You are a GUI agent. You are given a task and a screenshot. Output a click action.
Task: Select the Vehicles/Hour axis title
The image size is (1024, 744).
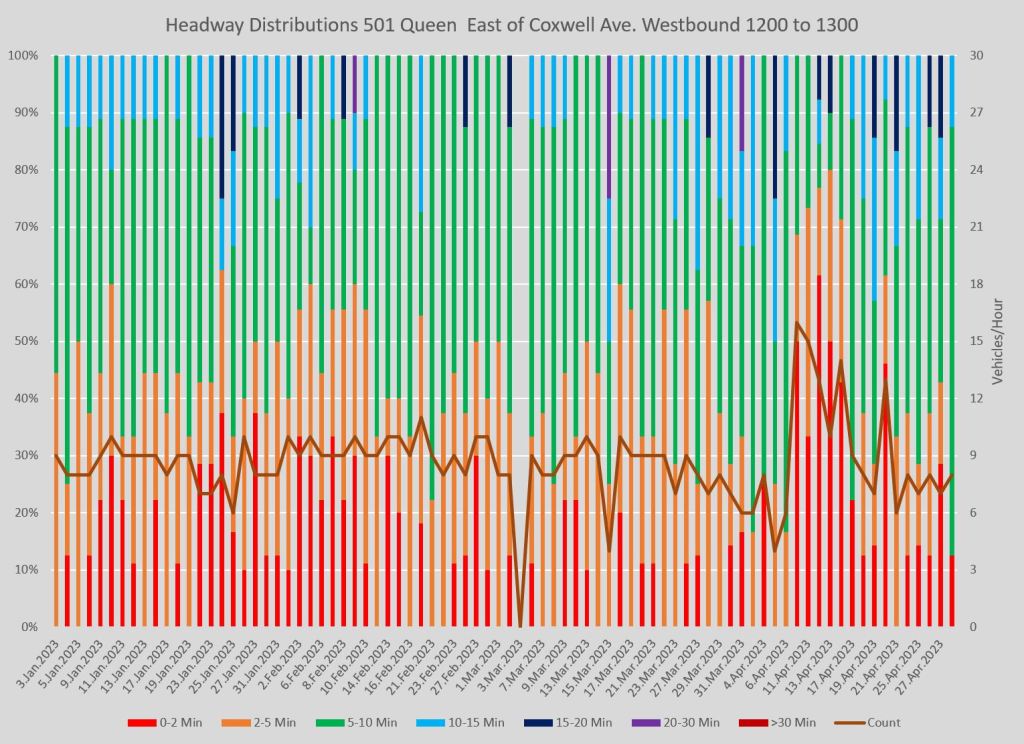996,341
